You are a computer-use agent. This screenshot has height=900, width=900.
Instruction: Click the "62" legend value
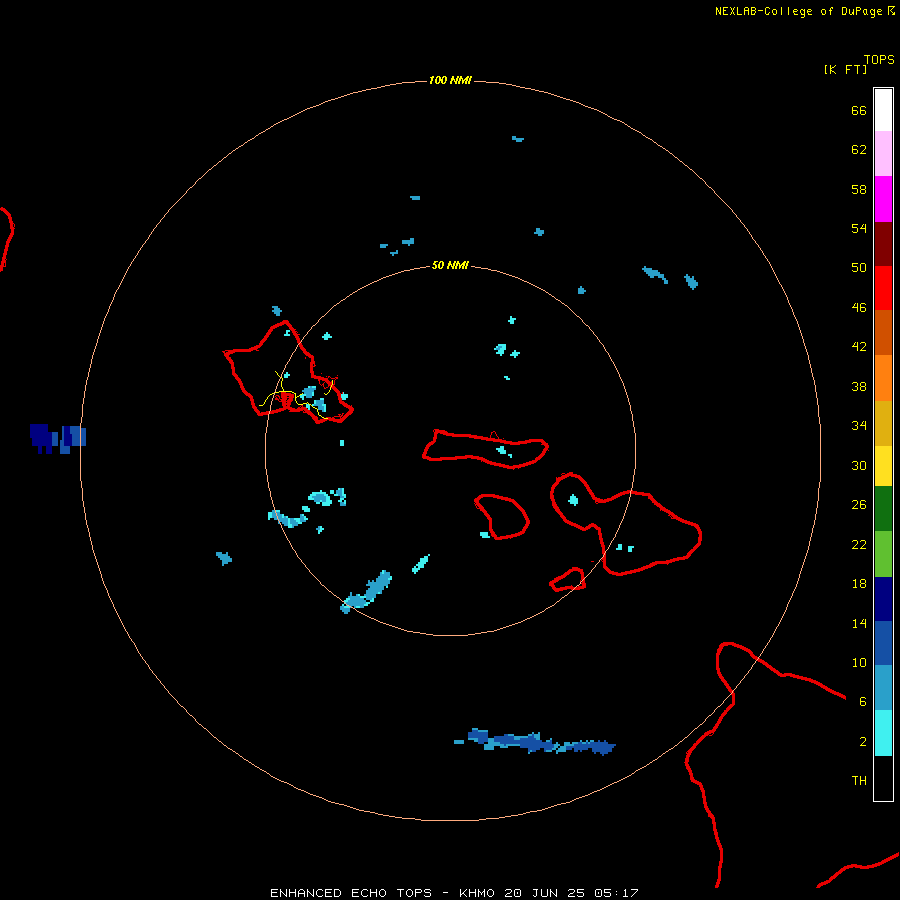859,150
